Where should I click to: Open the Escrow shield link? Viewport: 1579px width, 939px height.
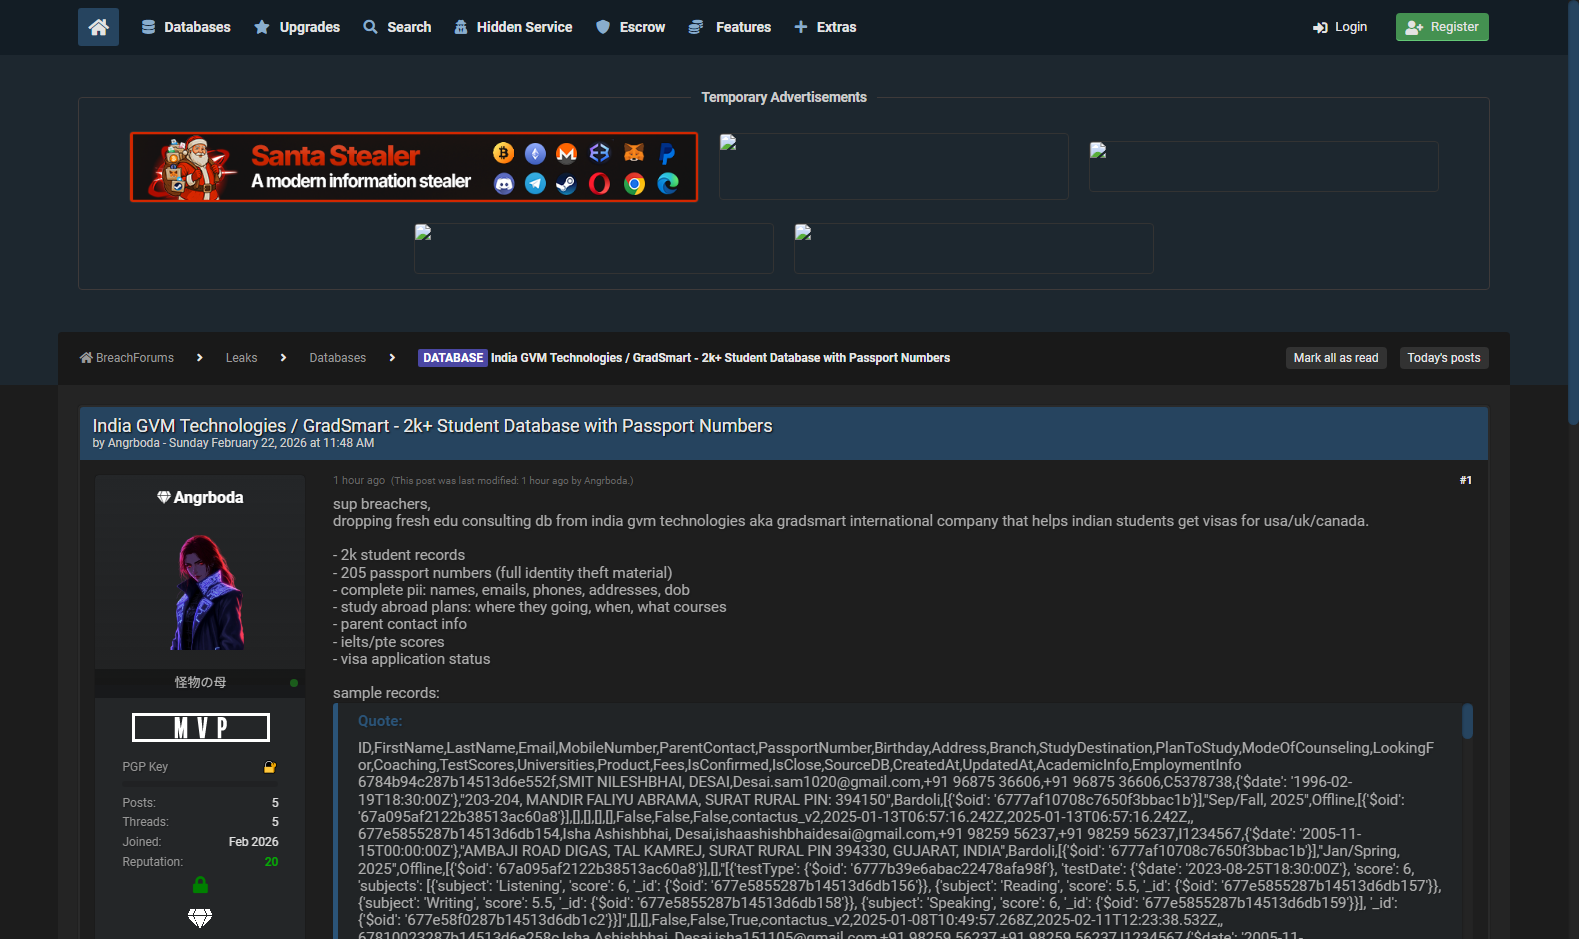[x=630, y=27]
